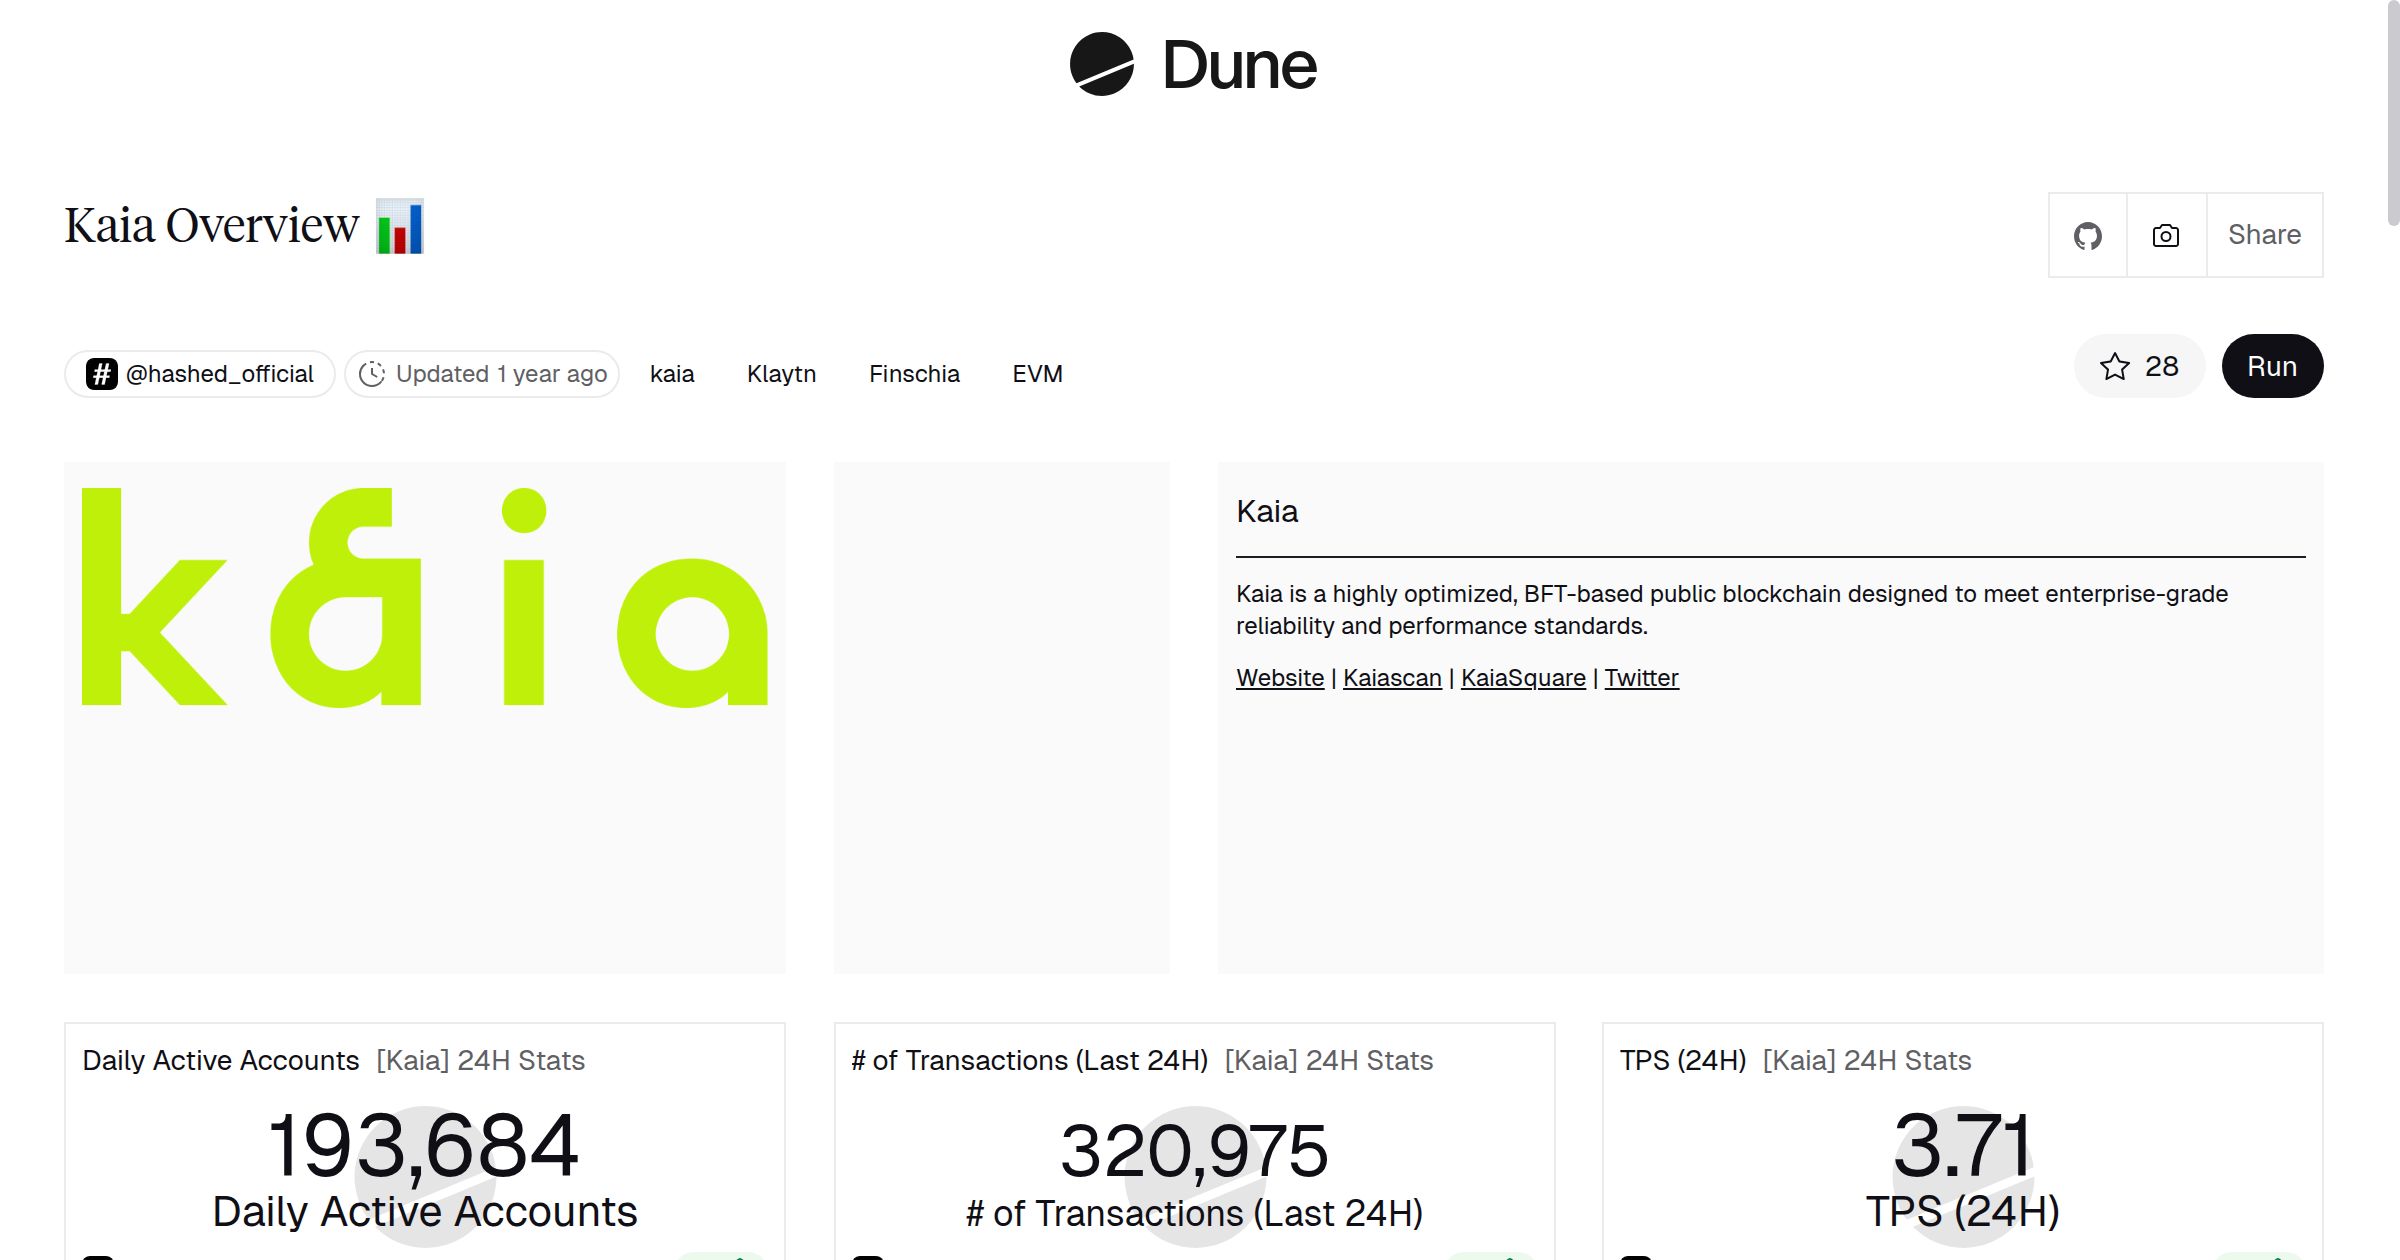Screen dimensions: 2400x1260
Task: Select the kaia tag
Action: pos(672,374)
